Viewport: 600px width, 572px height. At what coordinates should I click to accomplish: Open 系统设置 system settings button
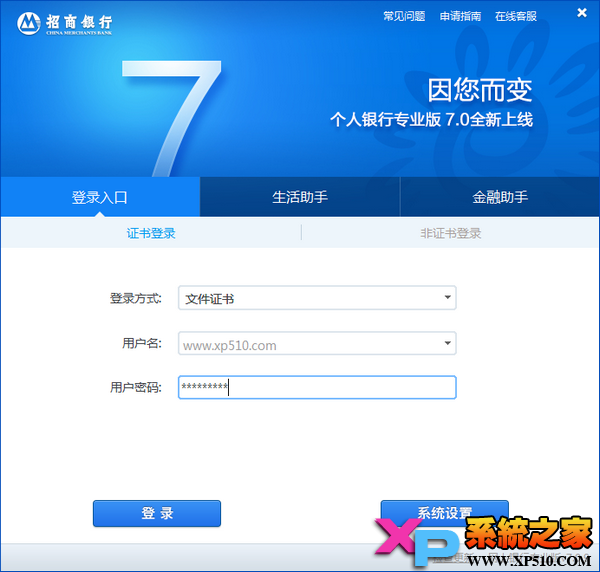coord(445,512)
